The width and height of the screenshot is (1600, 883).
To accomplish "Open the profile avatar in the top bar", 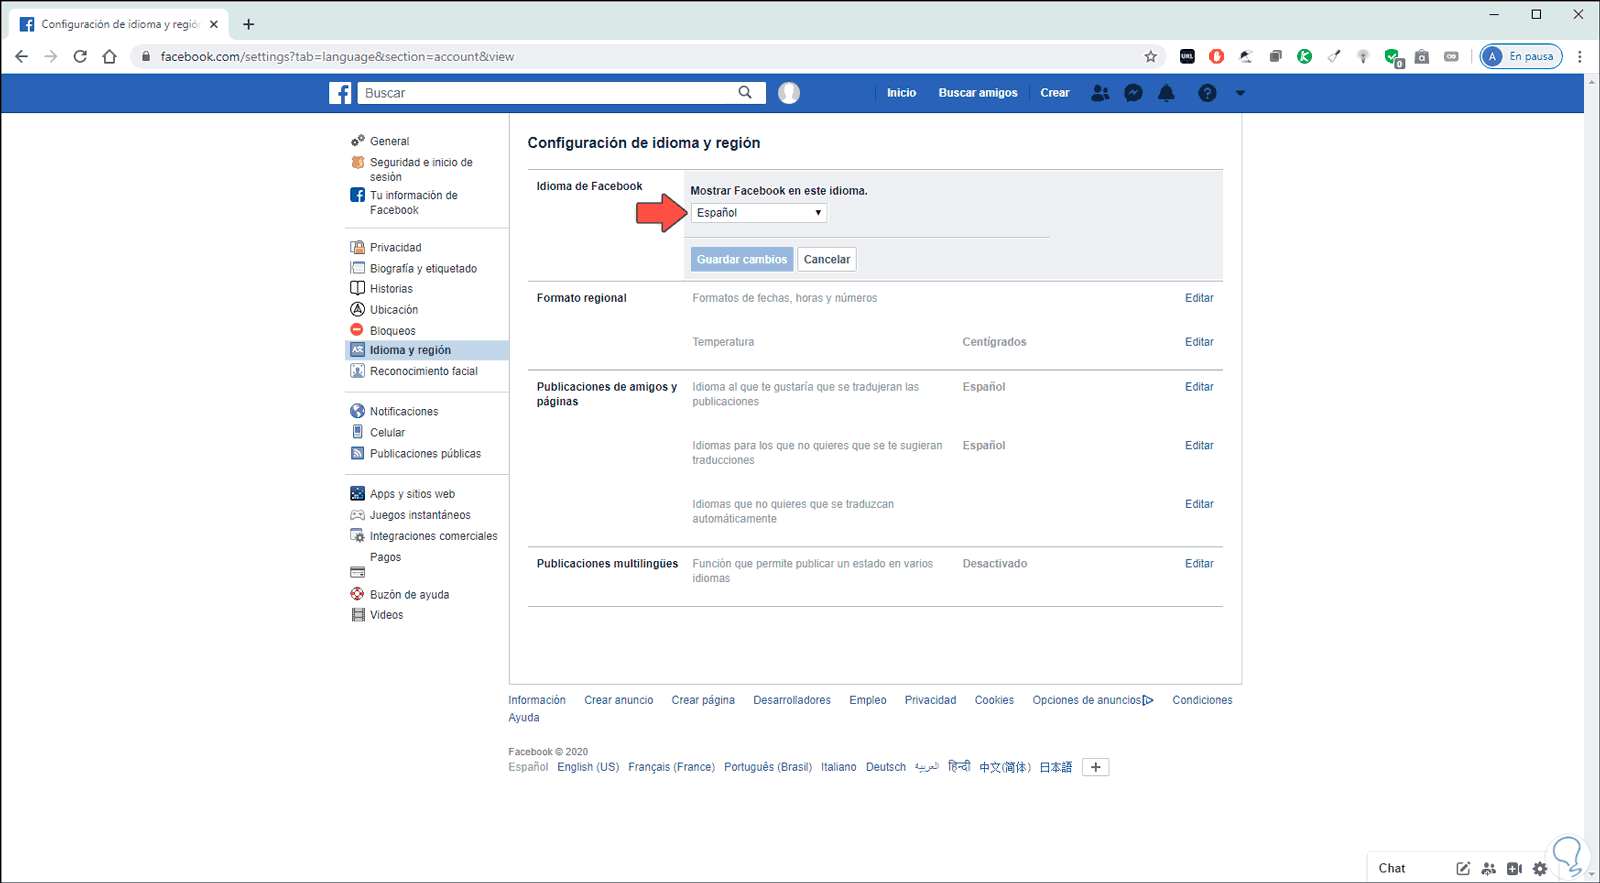I will click(789, 93).
